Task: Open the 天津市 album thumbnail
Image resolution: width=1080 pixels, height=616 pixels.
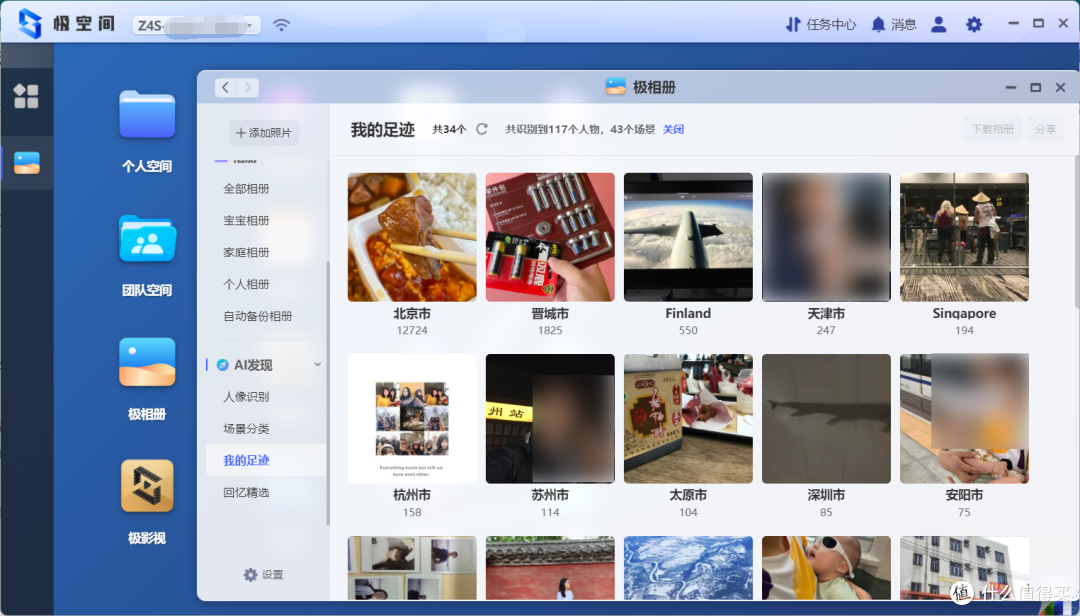Action: pos(826,237)
